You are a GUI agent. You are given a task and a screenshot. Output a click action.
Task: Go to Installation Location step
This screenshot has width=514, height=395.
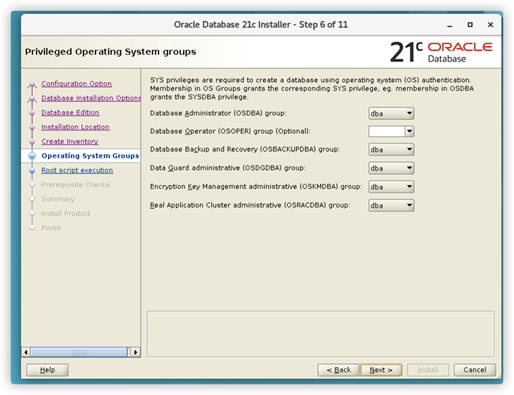pyautogui.click(x=75, y=127)
